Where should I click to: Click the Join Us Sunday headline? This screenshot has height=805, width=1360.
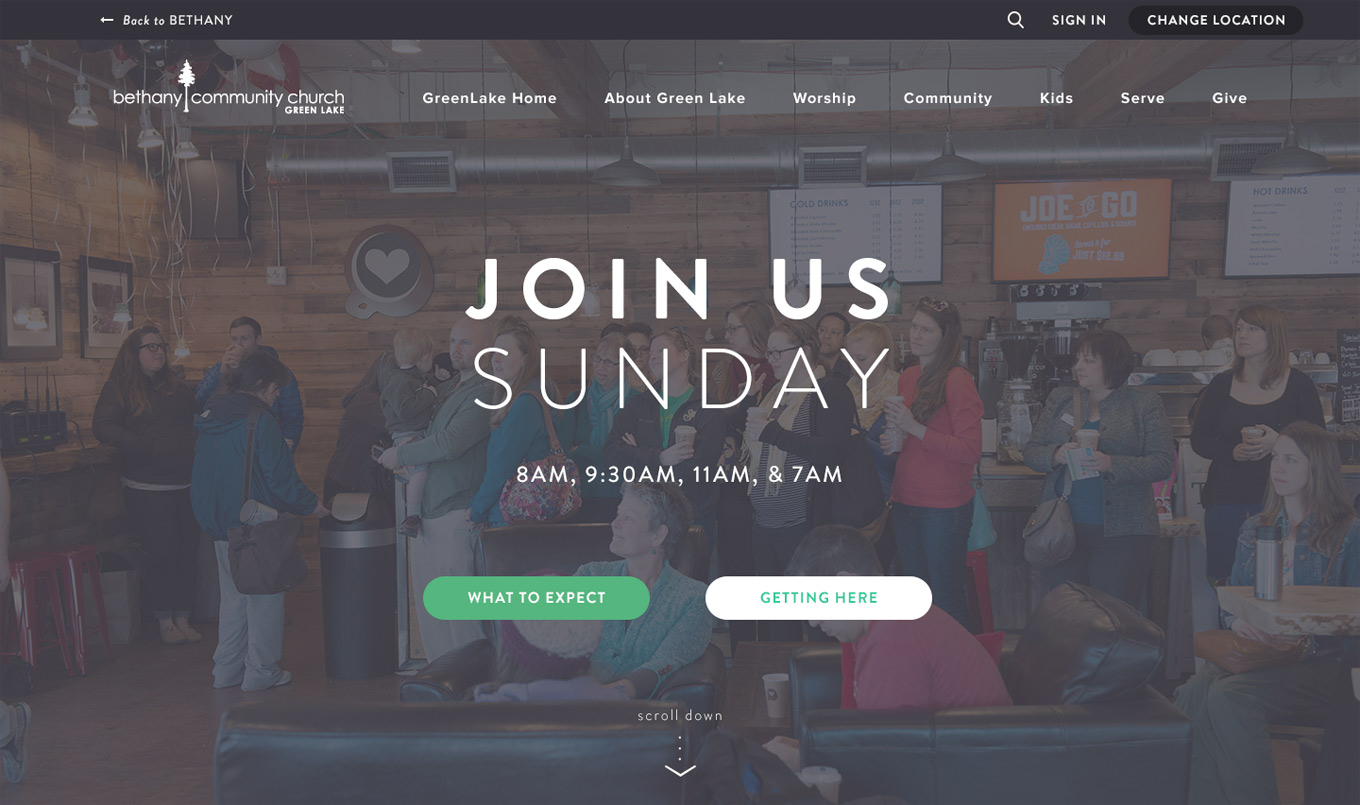pos(680,335)
